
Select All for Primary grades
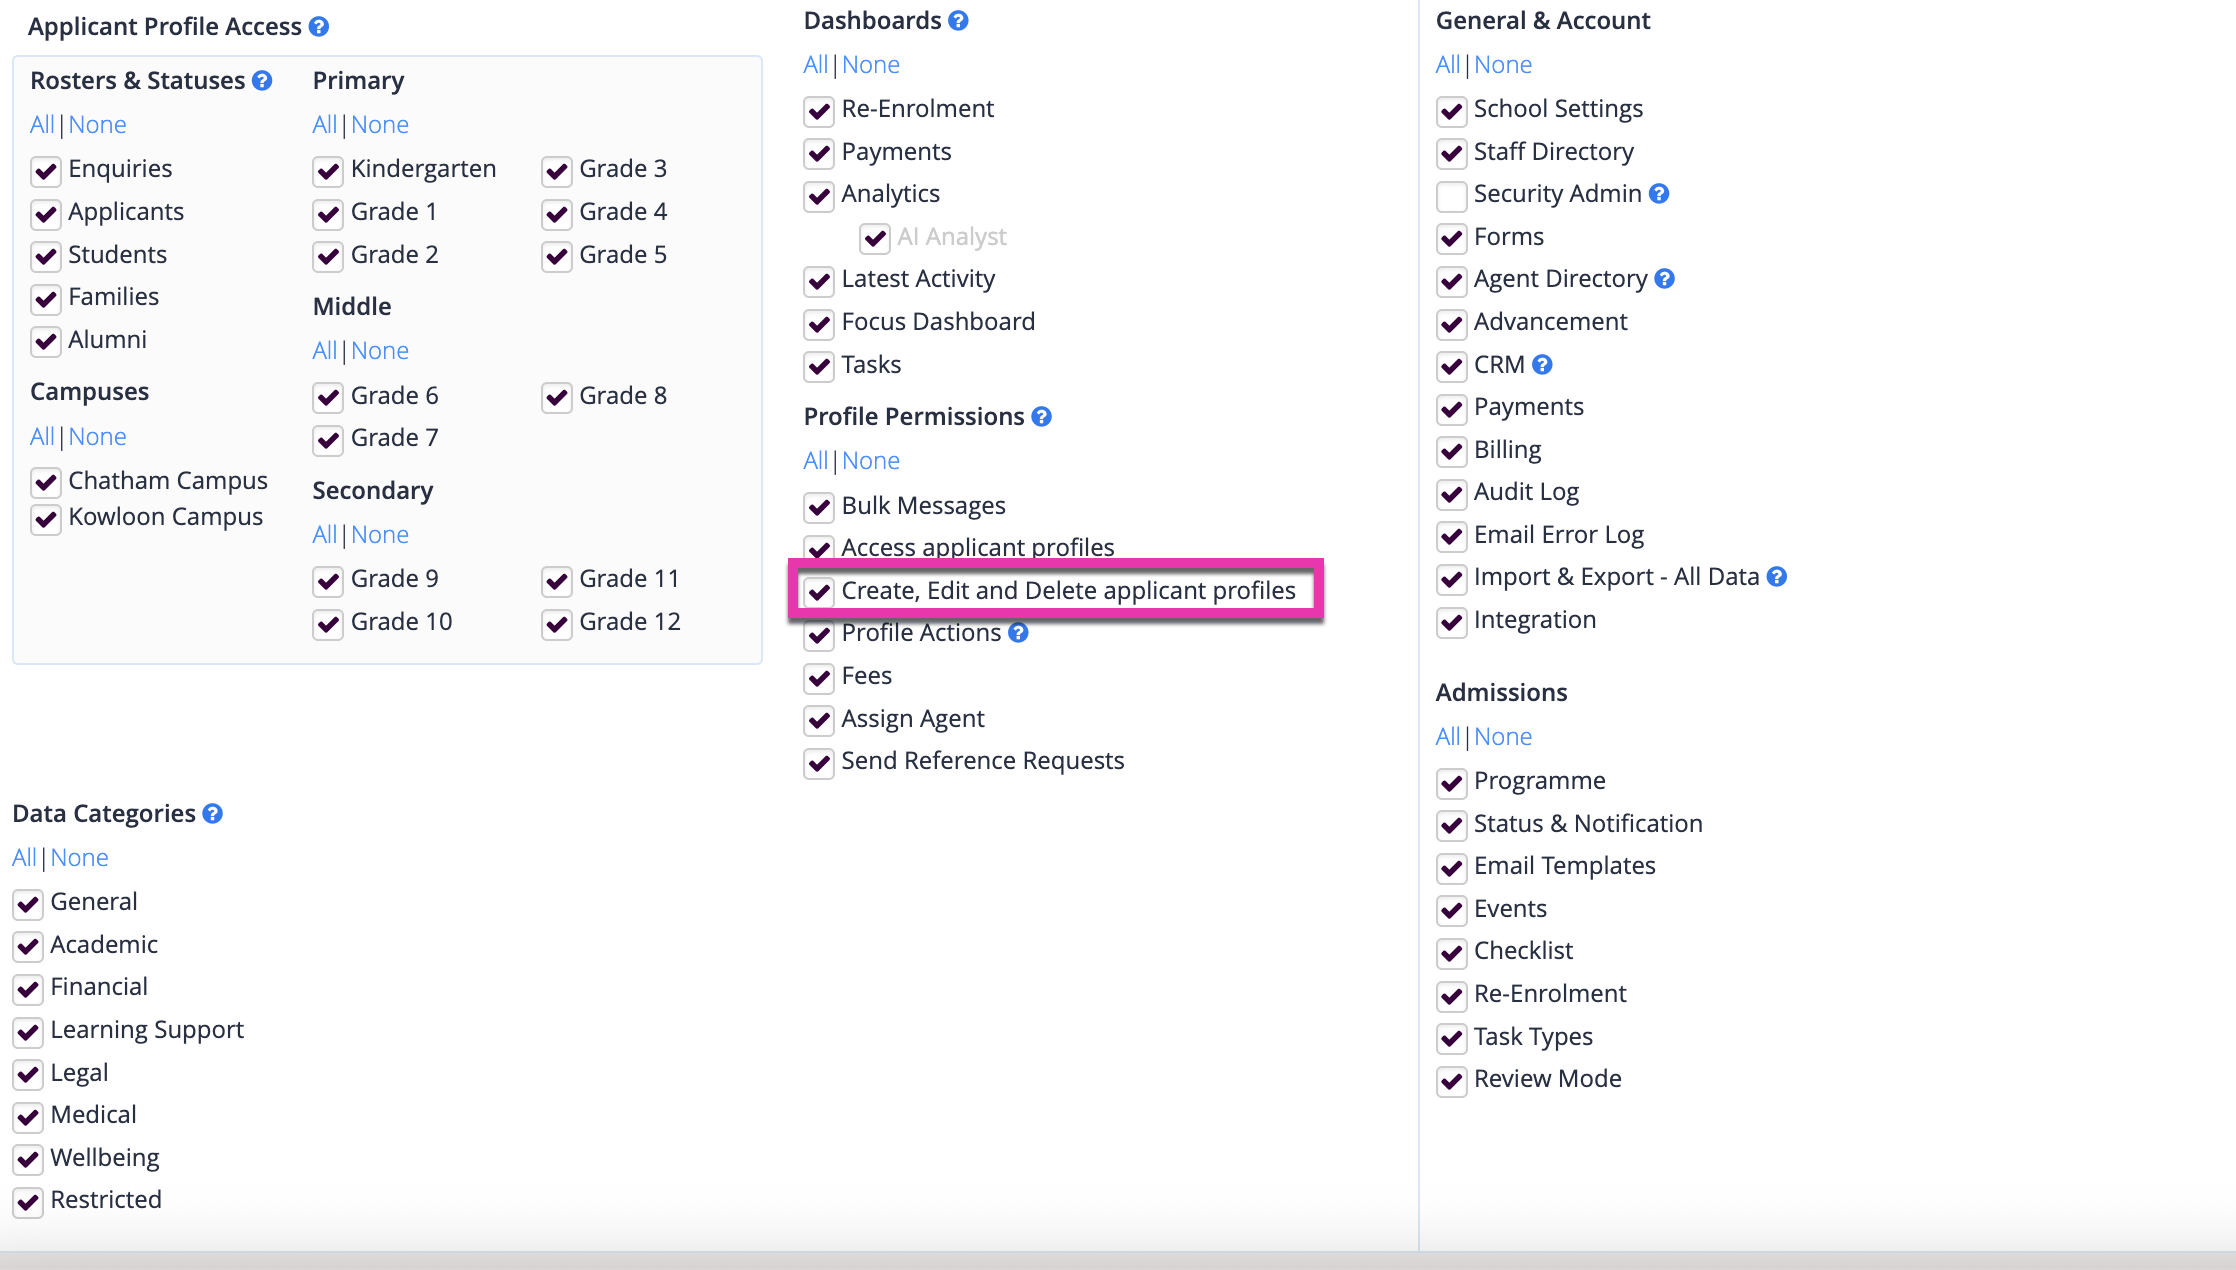click(325, 125)
